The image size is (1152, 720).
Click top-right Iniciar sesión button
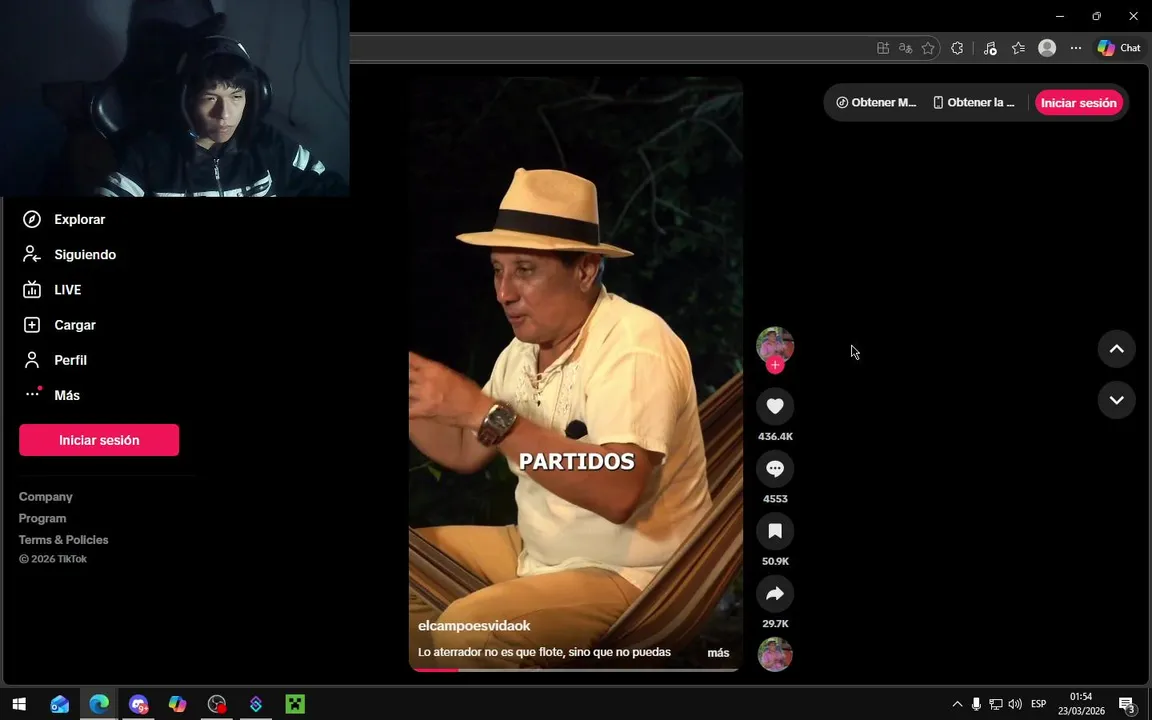[1079, 103]
